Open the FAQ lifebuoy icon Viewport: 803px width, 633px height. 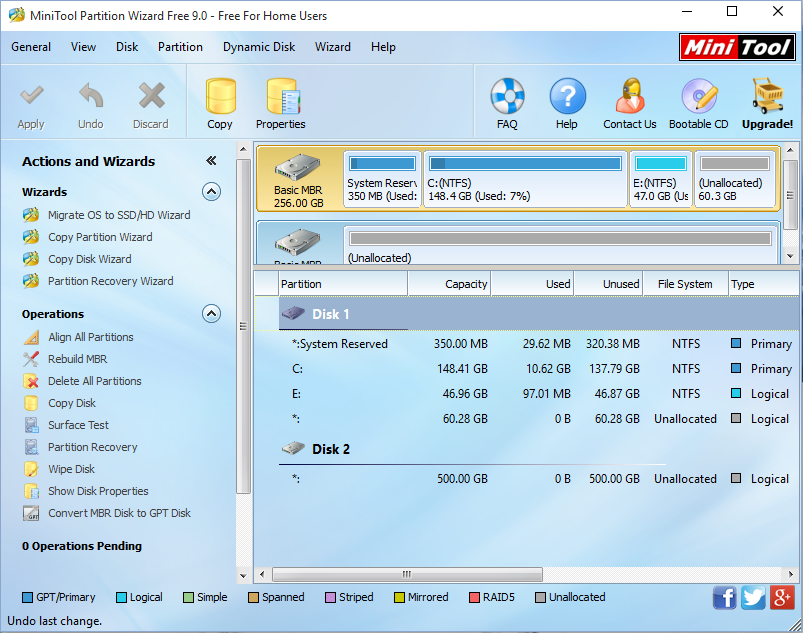pos(507,96)
